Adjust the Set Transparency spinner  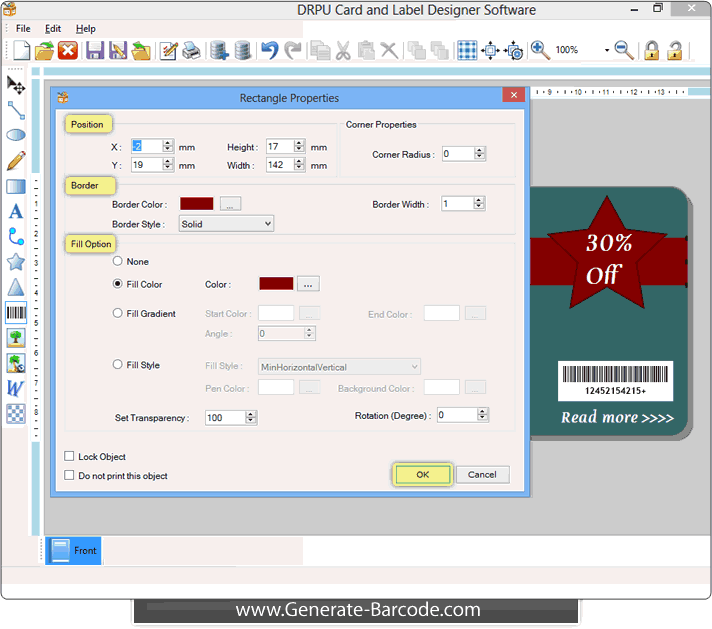point(251,417)
